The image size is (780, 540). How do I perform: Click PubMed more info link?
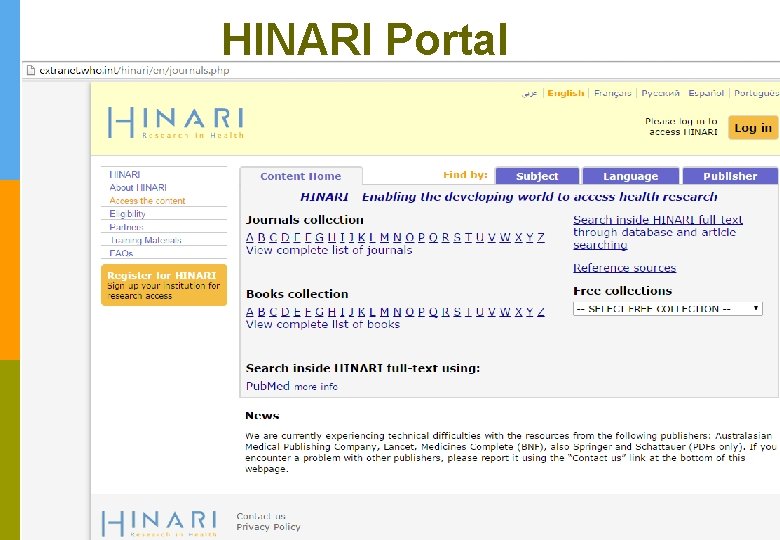[316, 386]
